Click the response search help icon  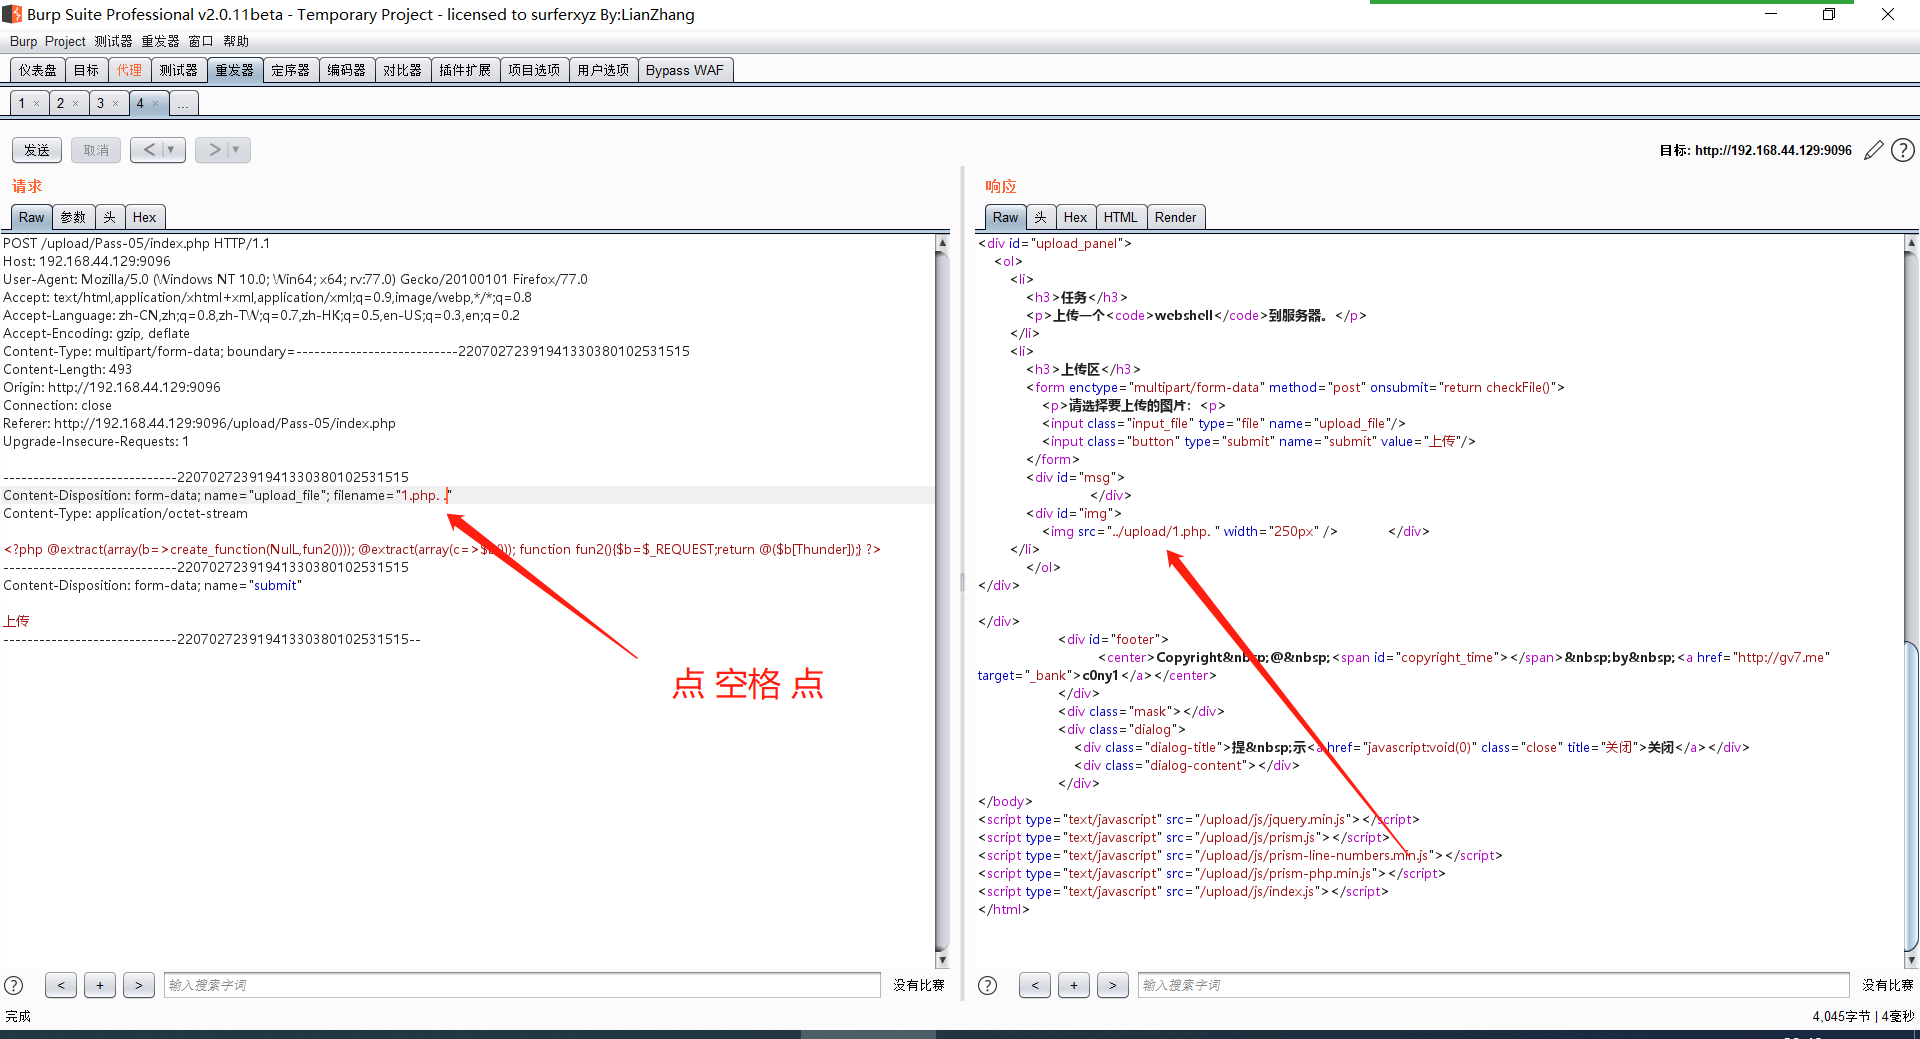click(987, 985)
